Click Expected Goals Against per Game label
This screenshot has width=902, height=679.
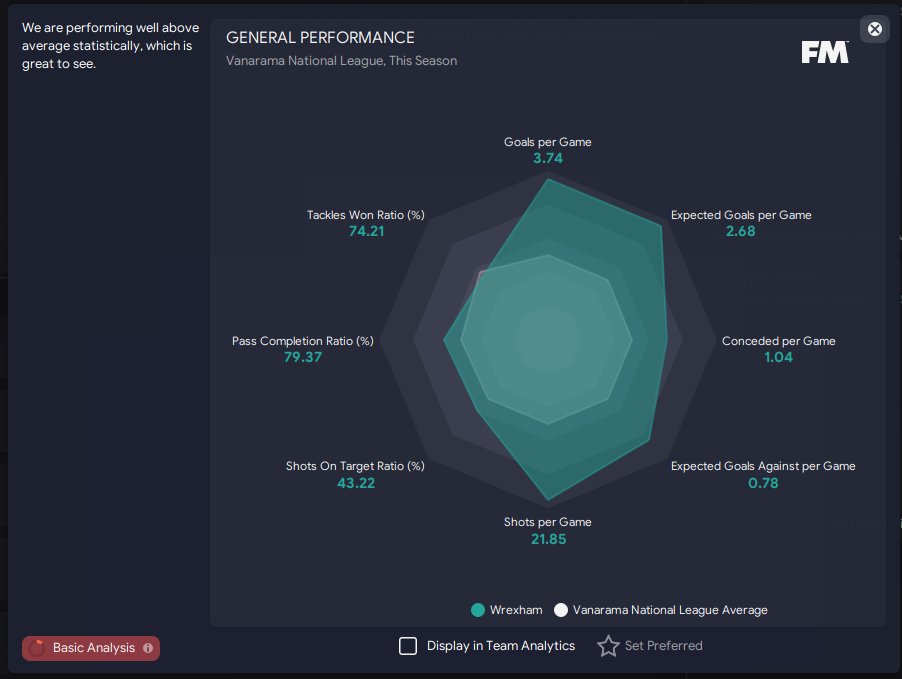(x=763, y=466)
